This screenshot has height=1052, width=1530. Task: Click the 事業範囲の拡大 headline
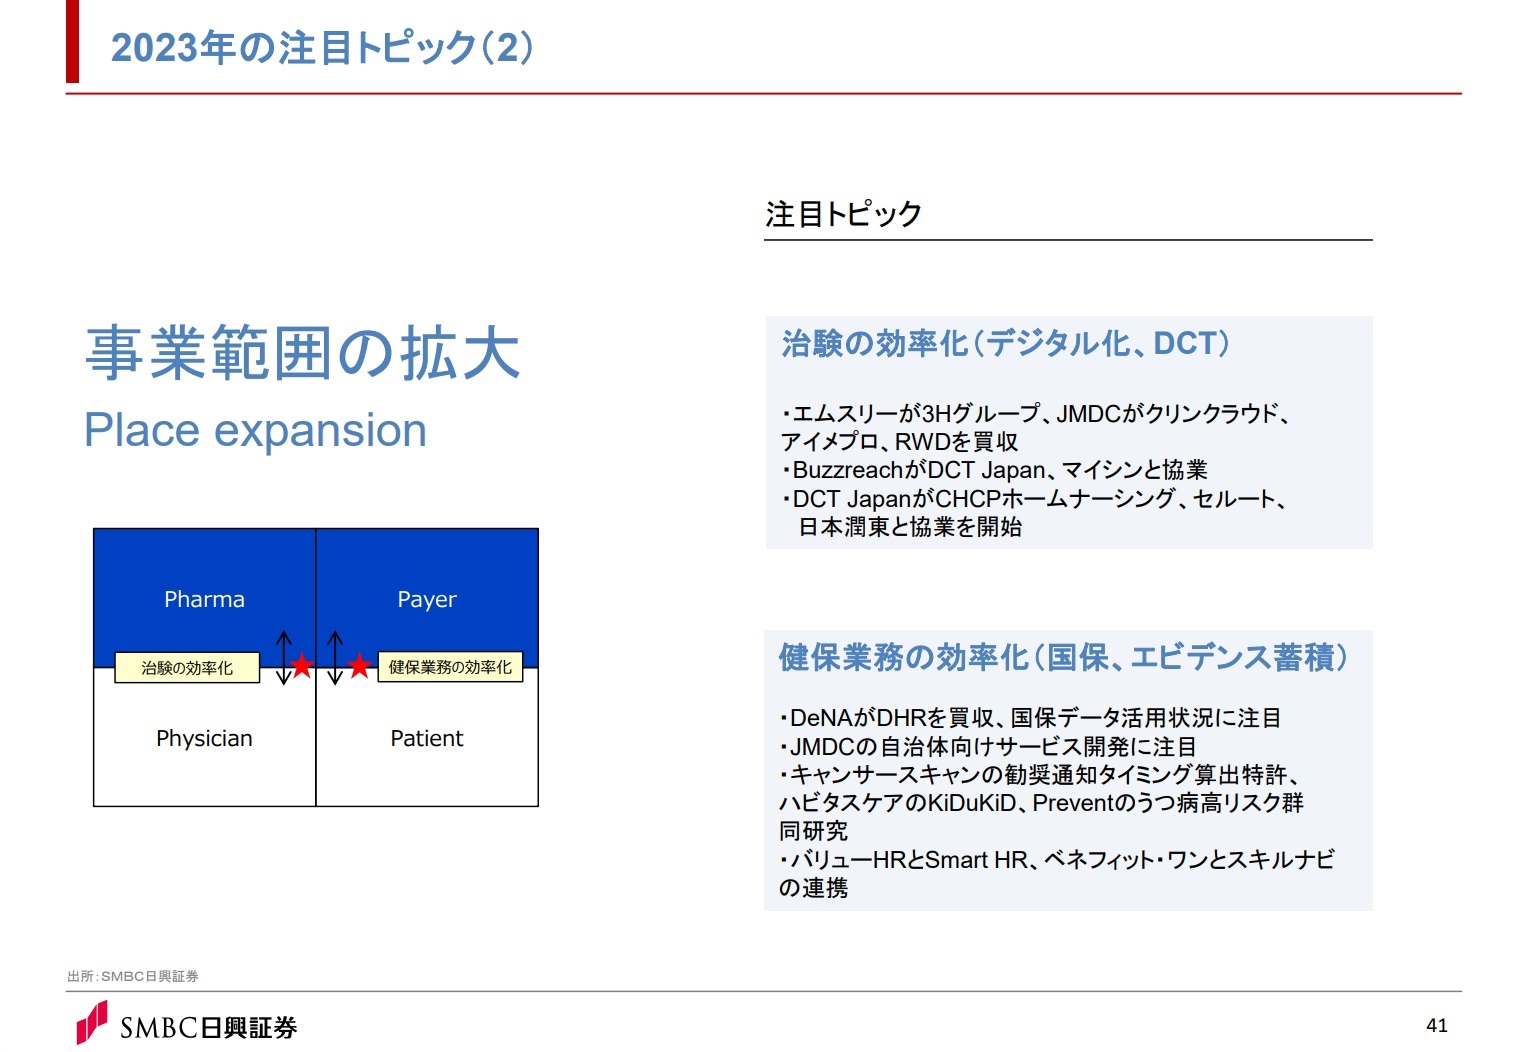pyautogui.click(x=303, y=353)
